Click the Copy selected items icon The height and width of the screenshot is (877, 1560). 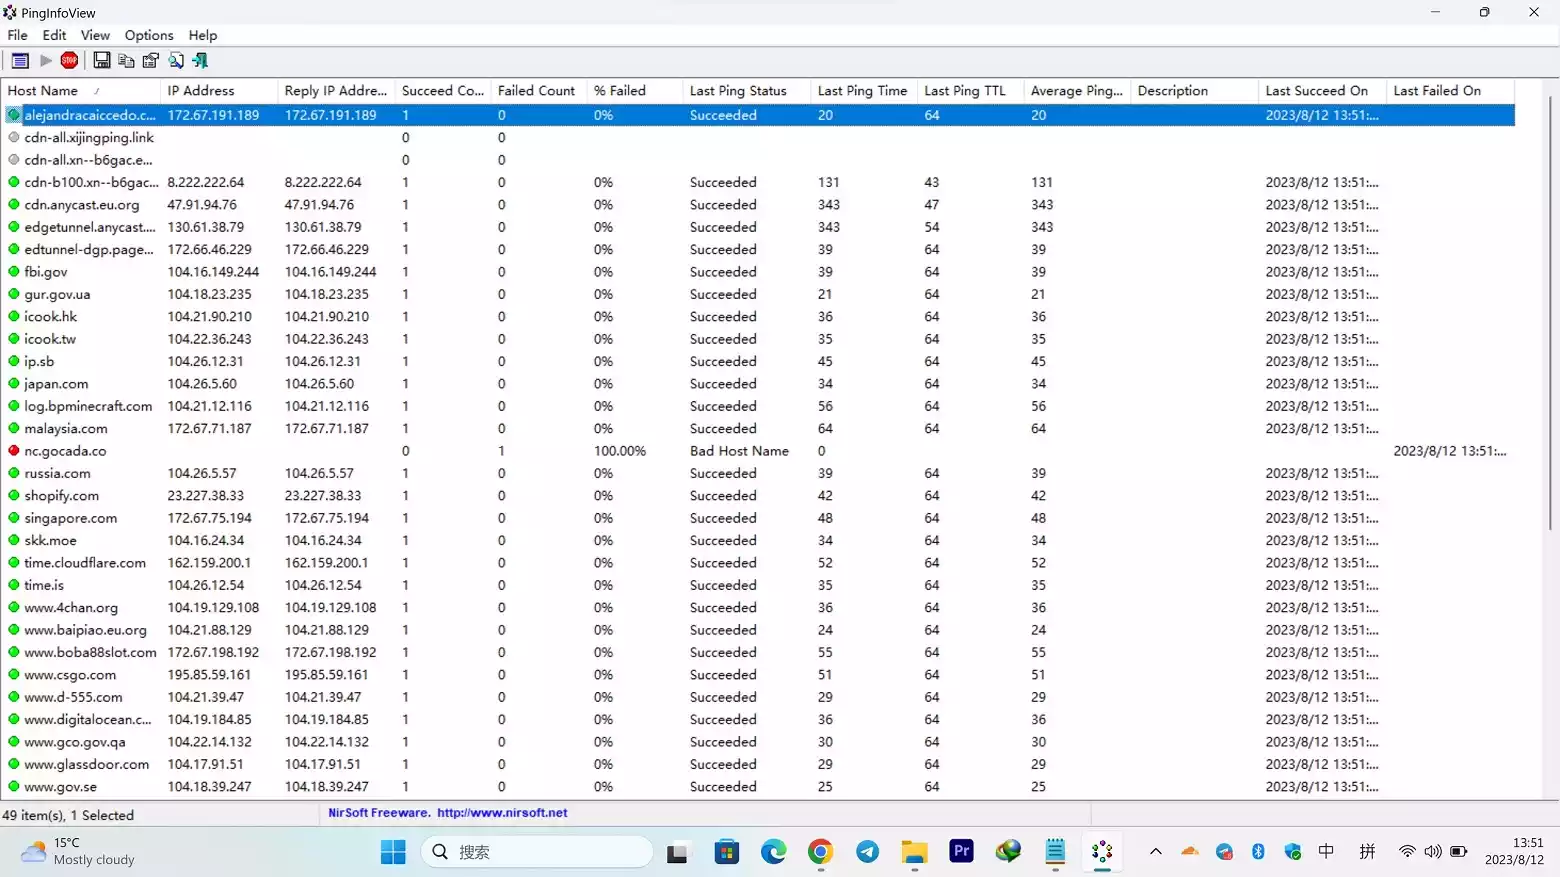[126, 61]
